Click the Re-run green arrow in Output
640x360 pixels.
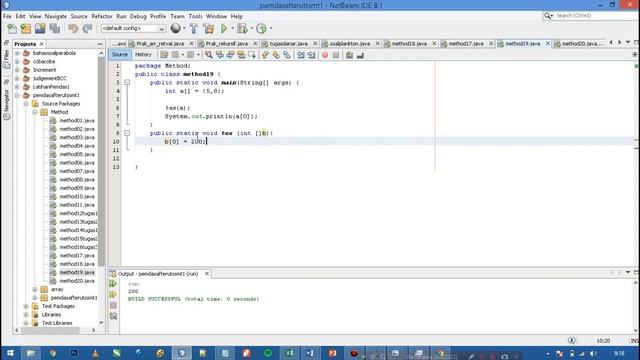pyautogui.click(x=113, y=284)
